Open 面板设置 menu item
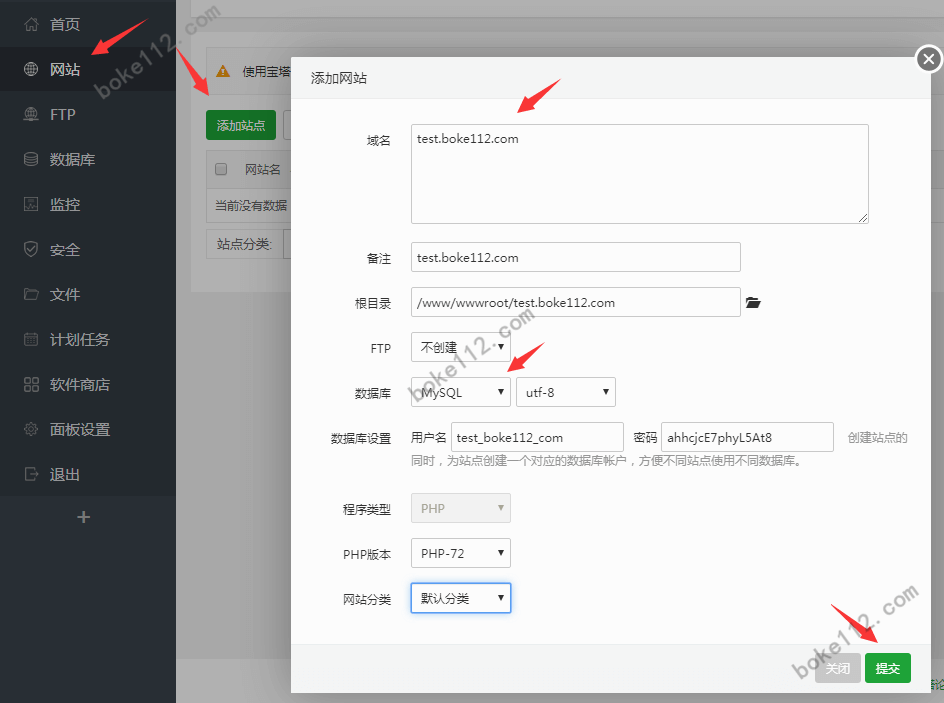The width and height of the screenshot is (944, 703). pos(88,429)
